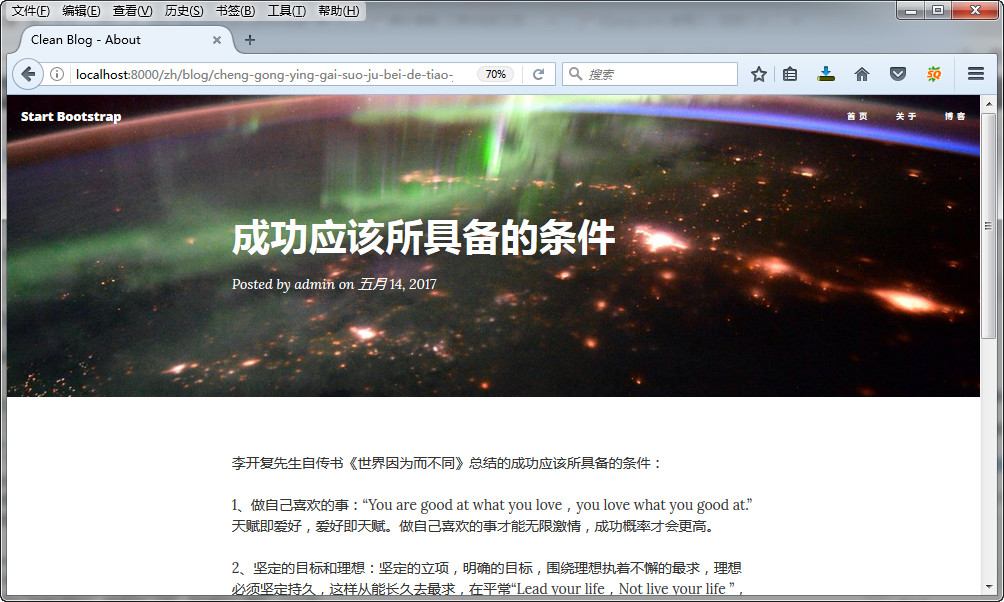This screenshot has width=1004, height=602.
Task: Click the date text 五月 14, 2017
Action: point(397,284)
